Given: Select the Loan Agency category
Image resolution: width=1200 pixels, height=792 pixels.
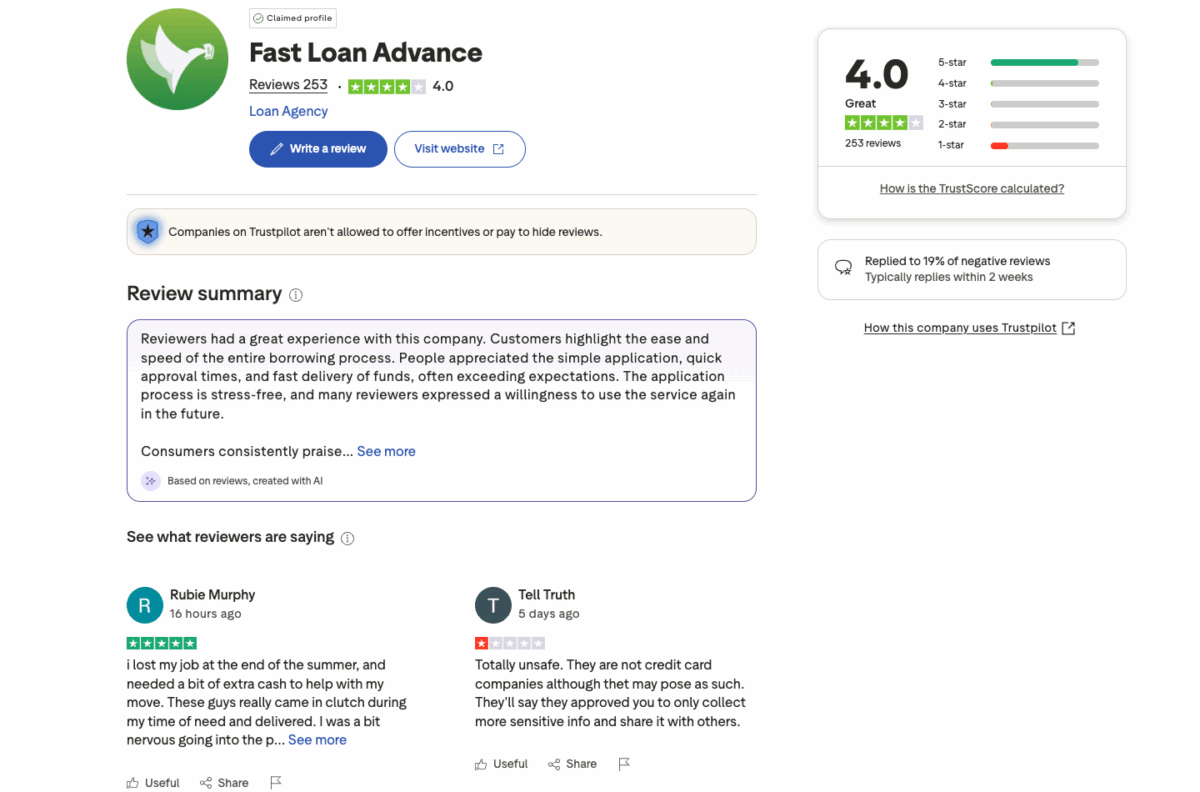Looking at the screenshot, I should point(288,111).
